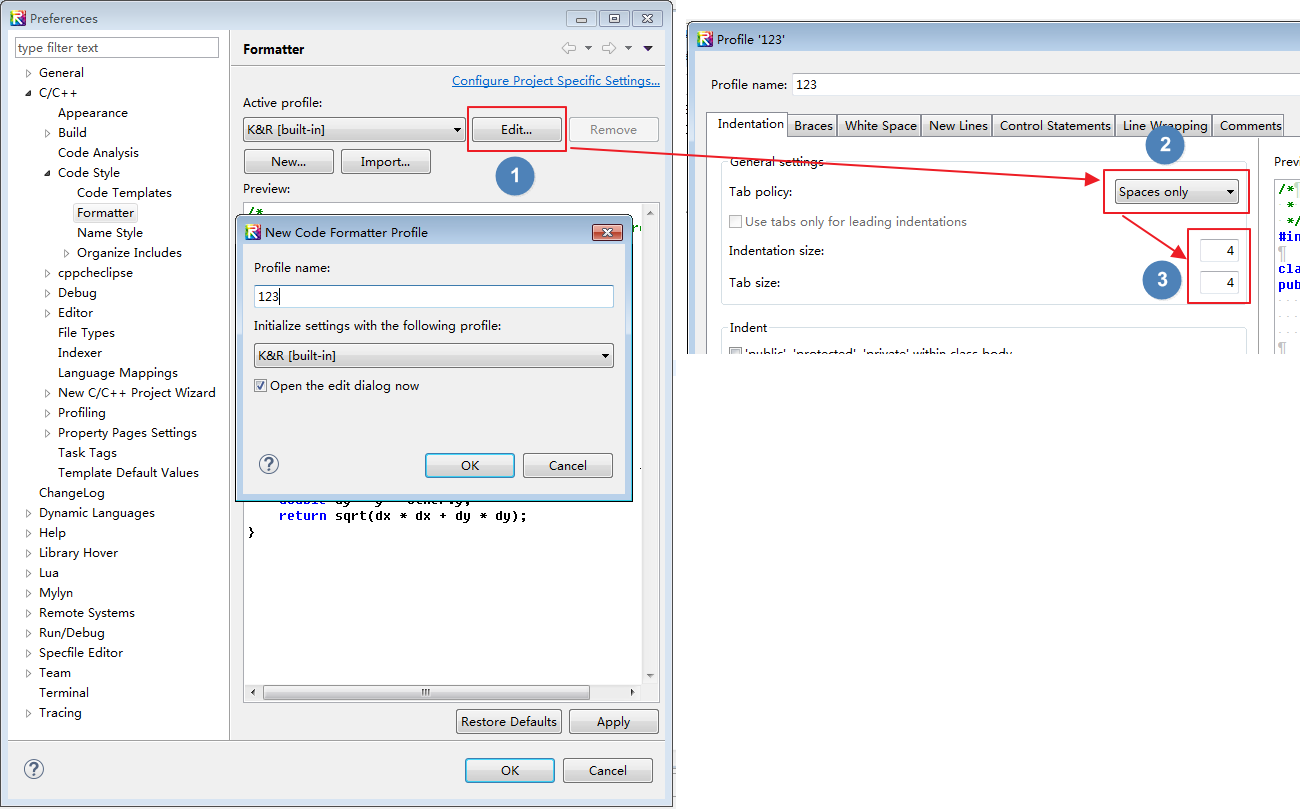This screenshot has width=1300, height=809.
Task: Select File Types in preferences tree
Action: pyautogui.click(x=86, y=333)
